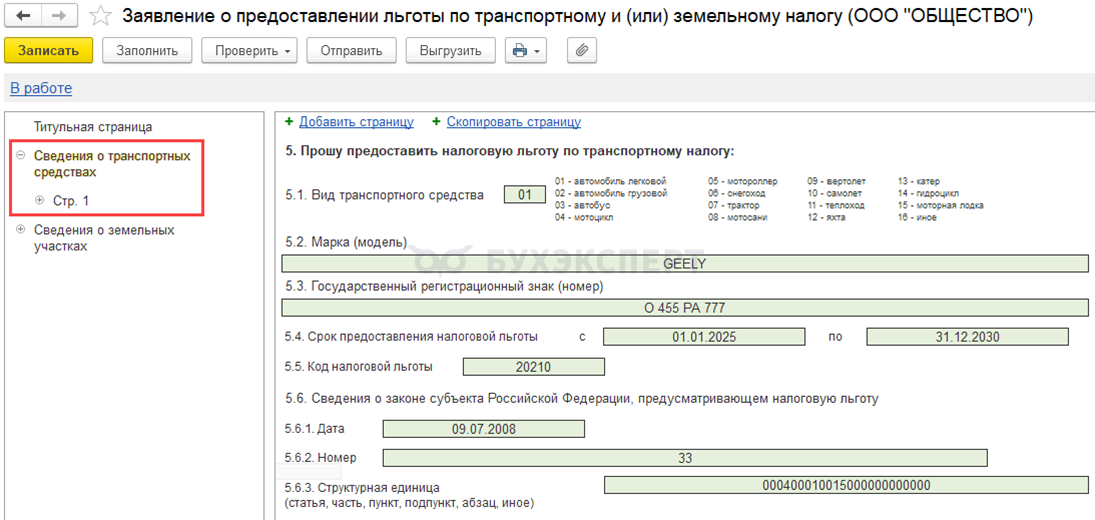The image size is (1095, 520).
Task: Click the Структурная единица code field
Action: pos(846,485)
